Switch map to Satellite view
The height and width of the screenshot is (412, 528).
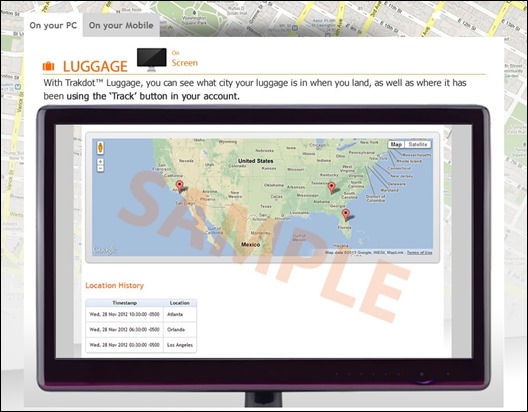[418, 144]
